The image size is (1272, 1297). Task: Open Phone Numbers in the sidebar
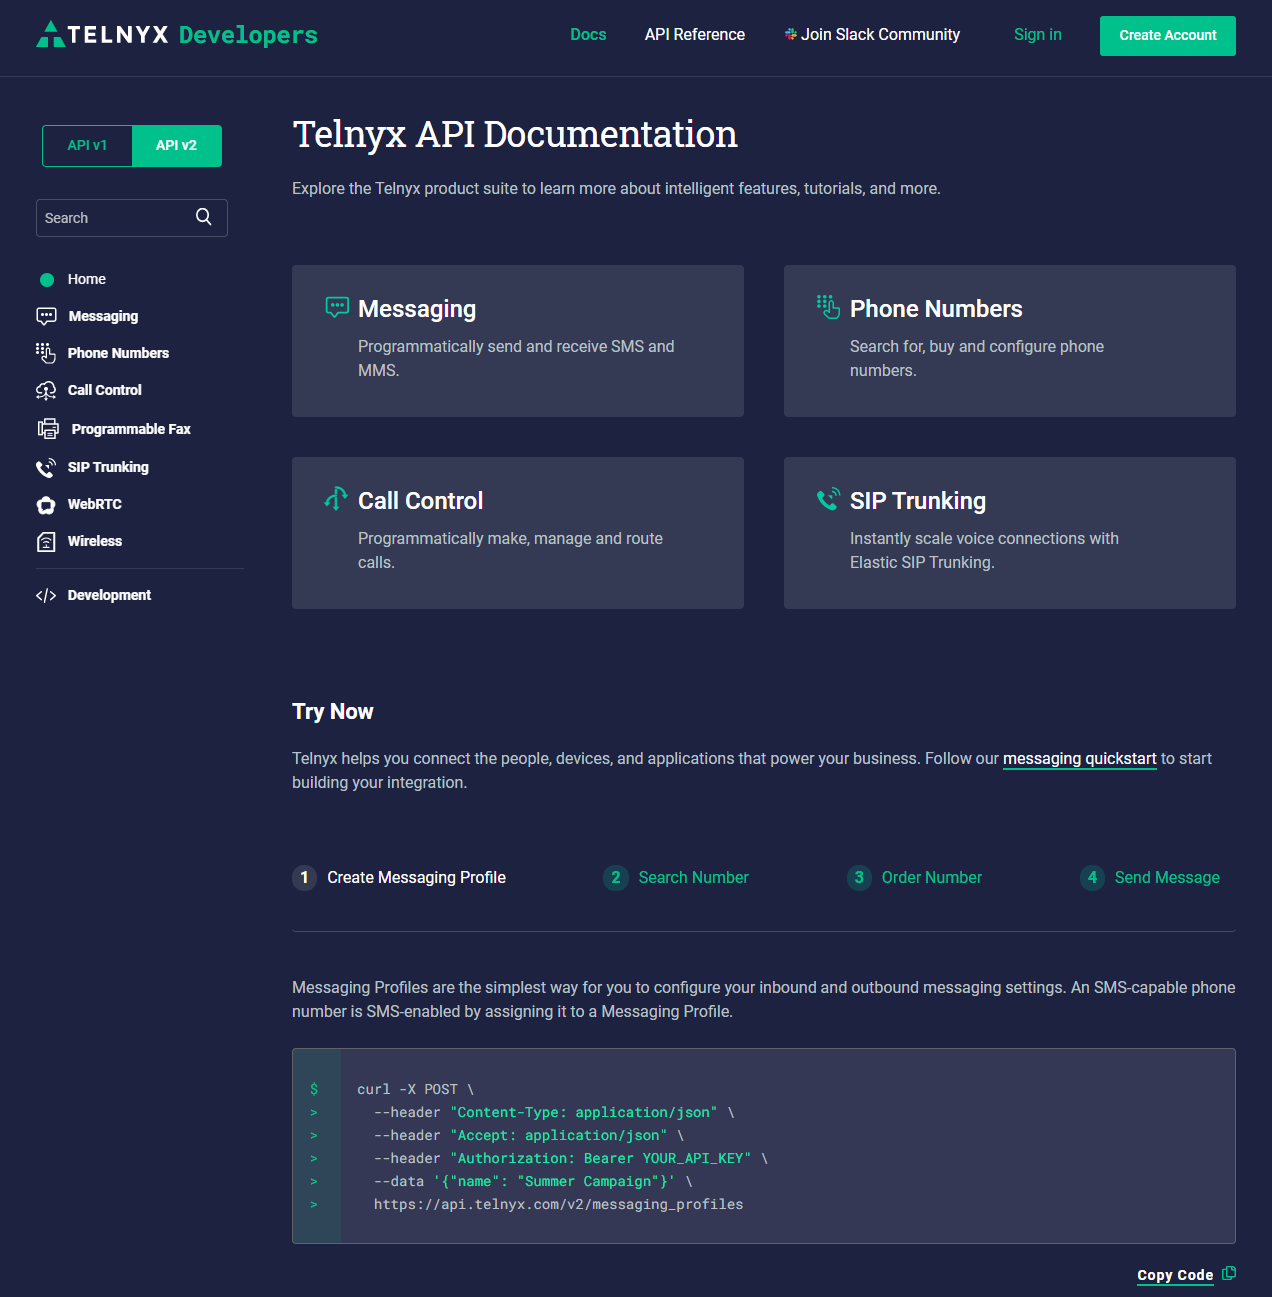point(118,353)
